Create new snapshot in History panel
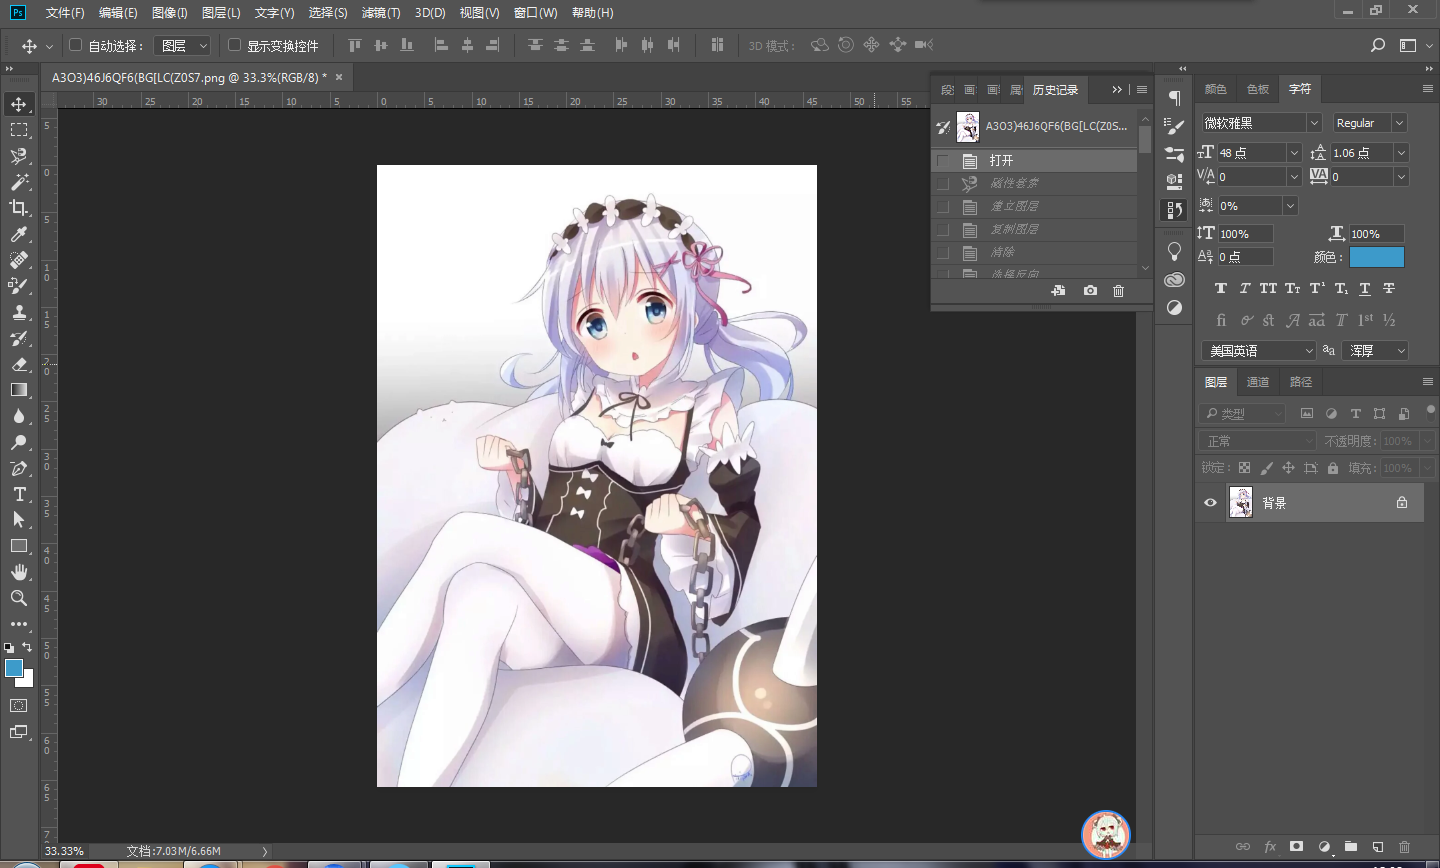Image resolution: width=1440 pixels, height=868 pixels. tap(1090, 291)
